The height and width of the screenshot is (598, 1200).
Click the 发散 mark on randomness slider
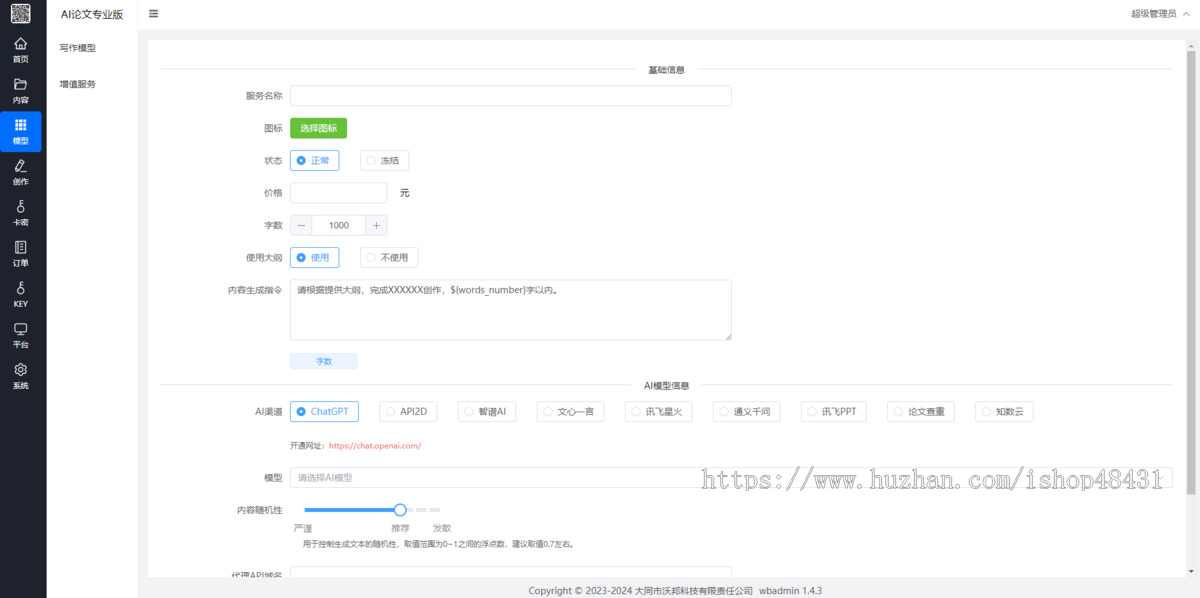point(441,528)
